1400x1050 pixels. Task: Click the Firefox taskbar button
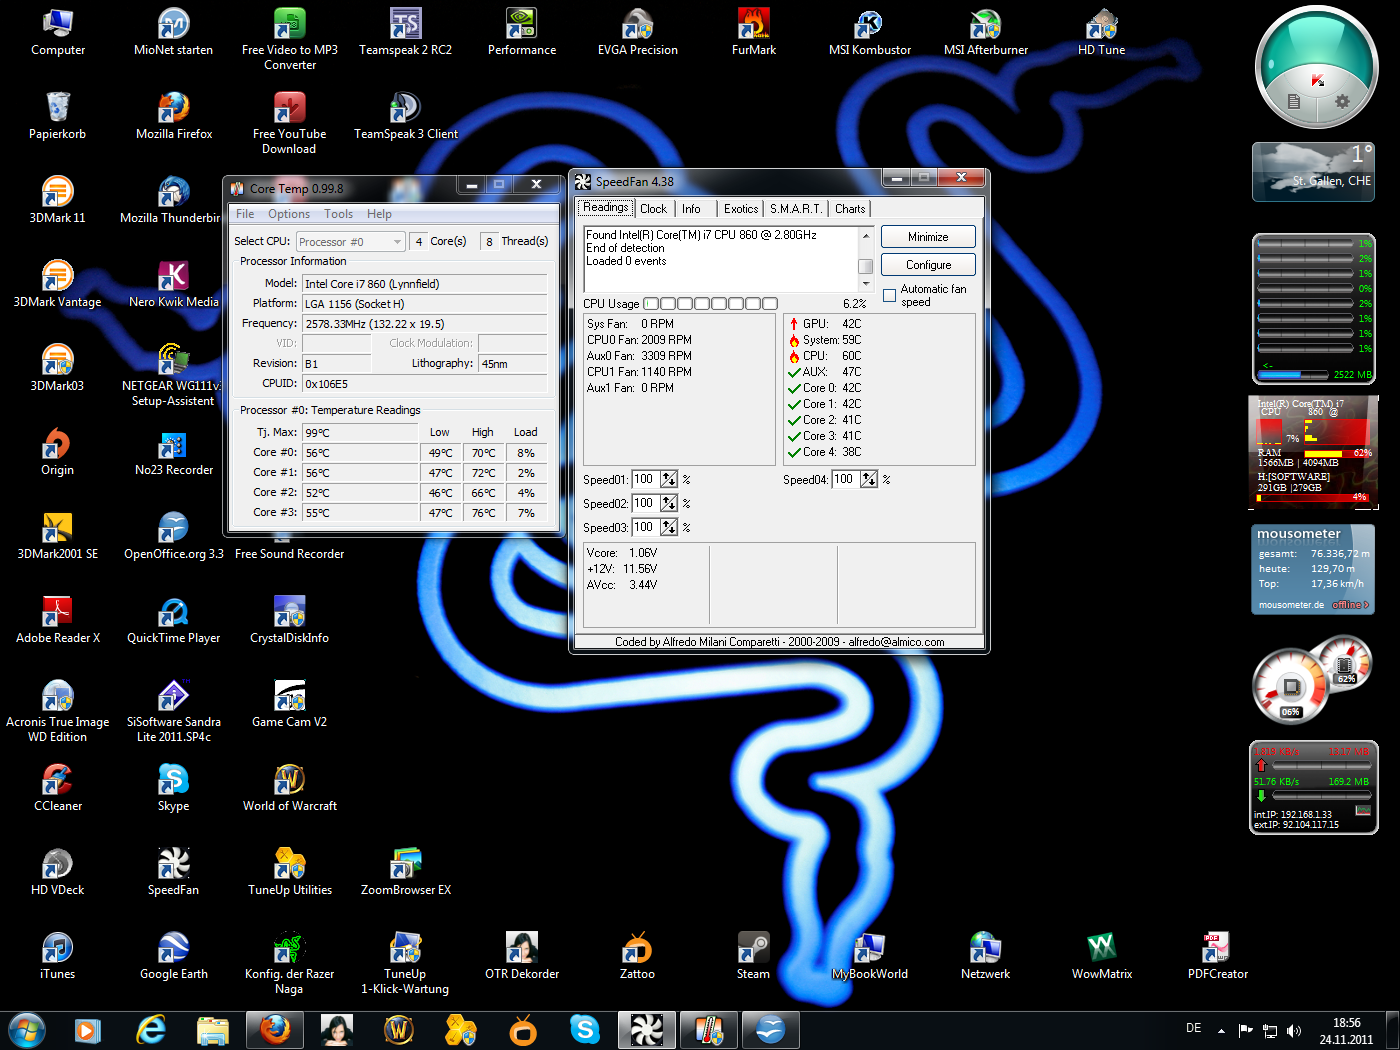[275, 1029]
